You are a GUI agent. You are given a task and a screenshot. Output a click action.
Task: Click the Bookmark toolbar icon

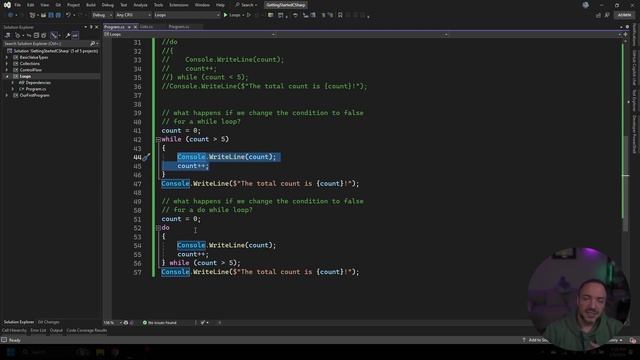coord(340,15)
